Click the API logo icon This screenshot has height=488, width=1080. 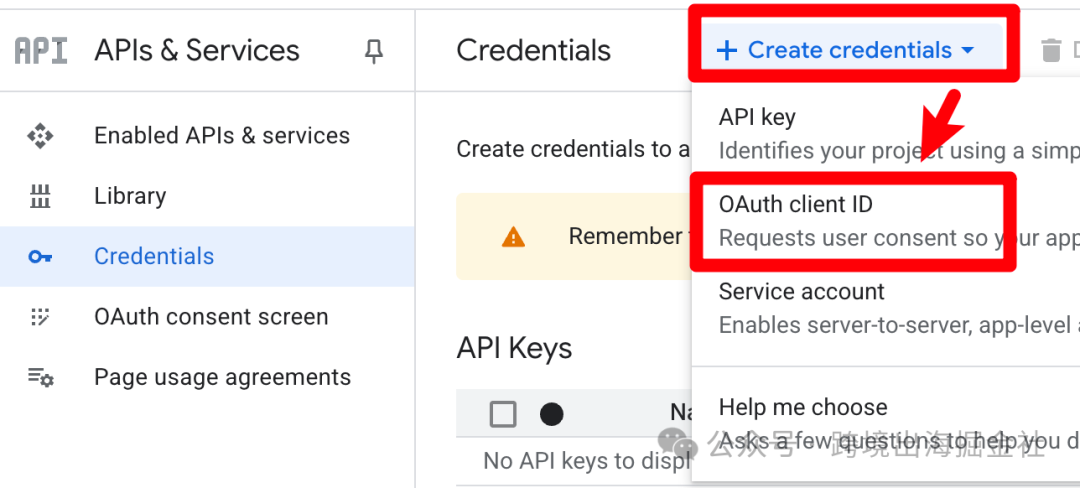41,50
